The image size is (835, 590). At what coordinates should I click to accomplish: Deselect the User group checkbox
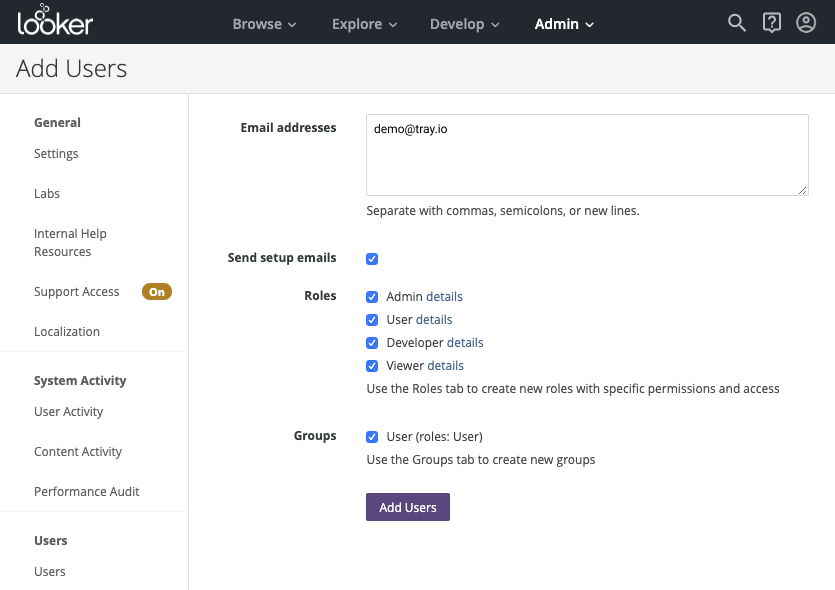pos(372,436)
